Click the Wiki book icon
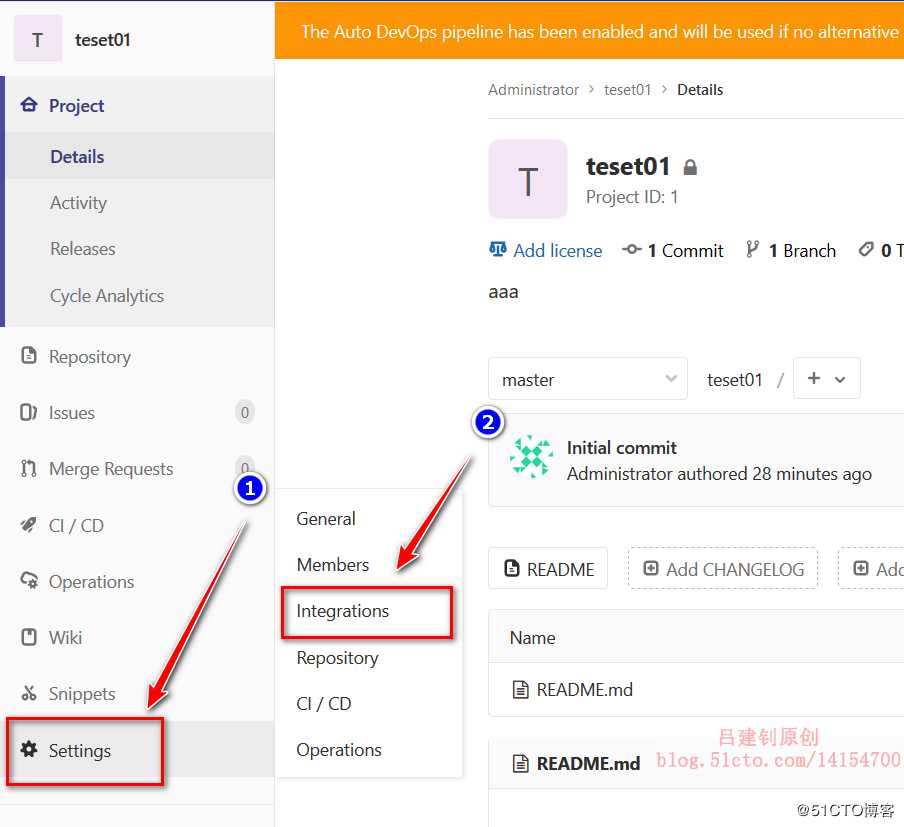Image resolution: width=904 pixels, height=827 pixels. coord(29,637)
